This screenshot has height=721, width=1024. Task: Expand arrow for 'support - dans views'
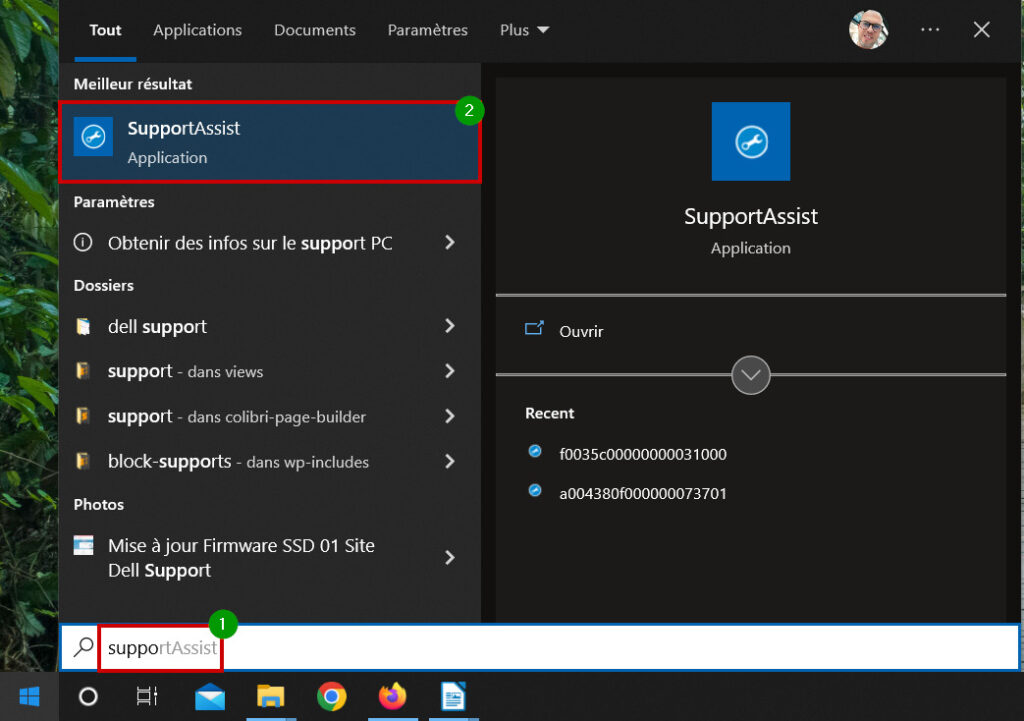click(450, 371)
